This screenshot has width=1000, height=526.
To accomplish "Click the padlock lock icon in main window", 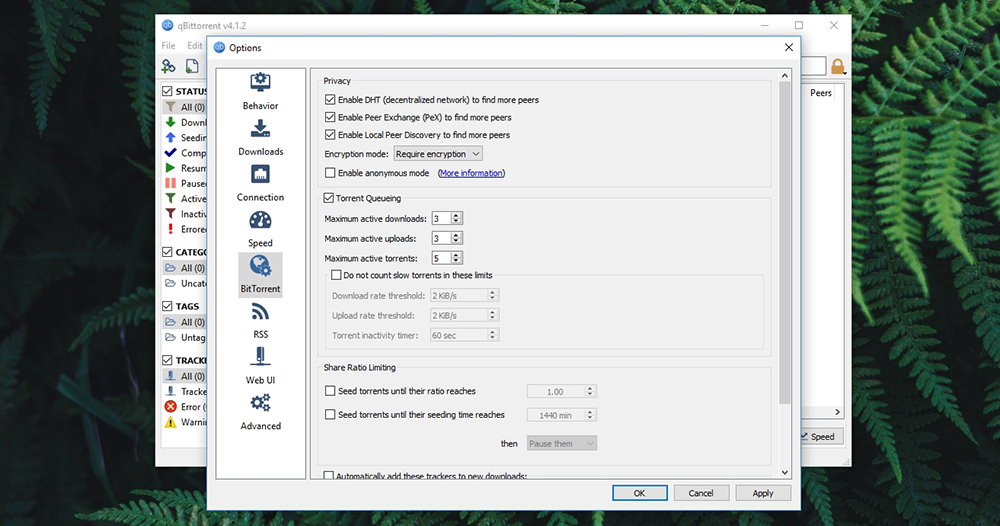I will (x=837, y=66).
